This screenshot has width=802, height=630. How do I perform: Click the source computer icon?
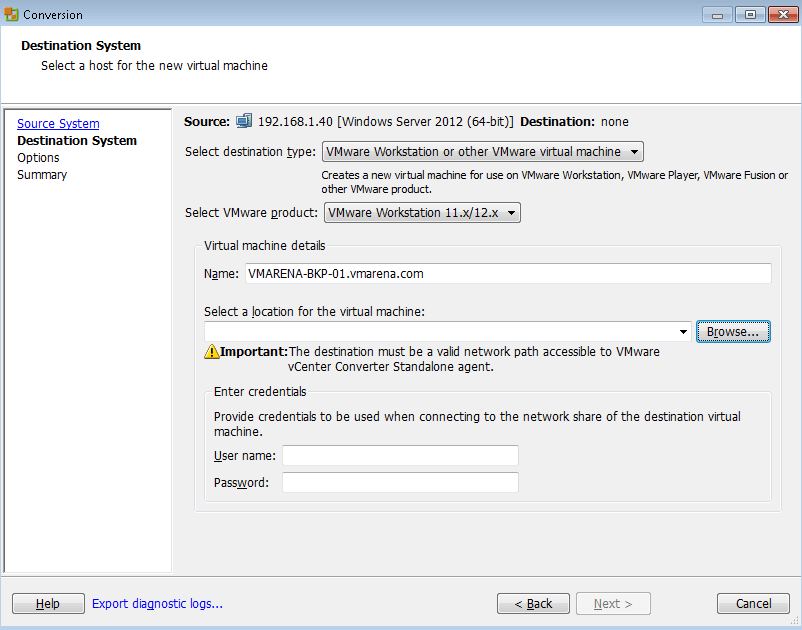(x=244, y=121)
